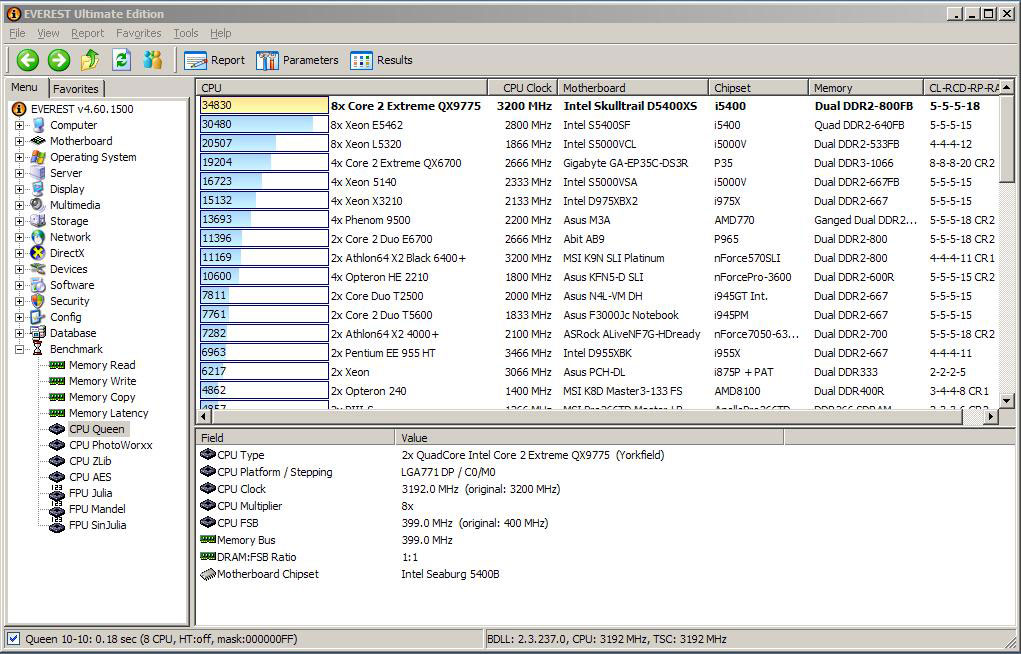
Task: Select the Software icon in tree
Action: tap(38, 285)
